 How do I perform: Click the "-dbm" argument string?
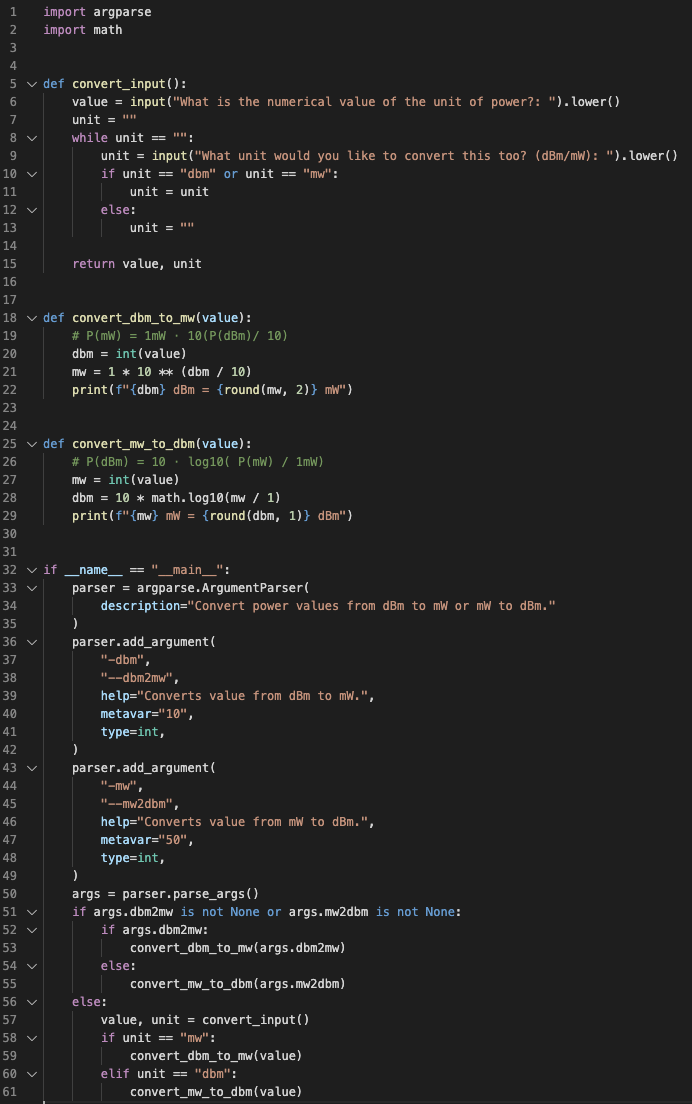[x=122, y=660]
